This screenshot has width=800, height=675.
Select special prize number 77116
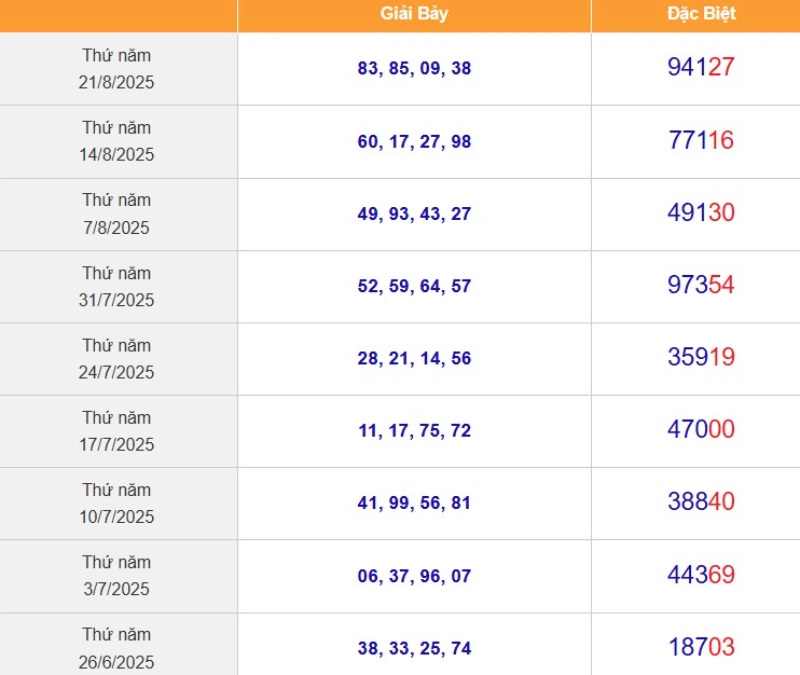point(701,141)
